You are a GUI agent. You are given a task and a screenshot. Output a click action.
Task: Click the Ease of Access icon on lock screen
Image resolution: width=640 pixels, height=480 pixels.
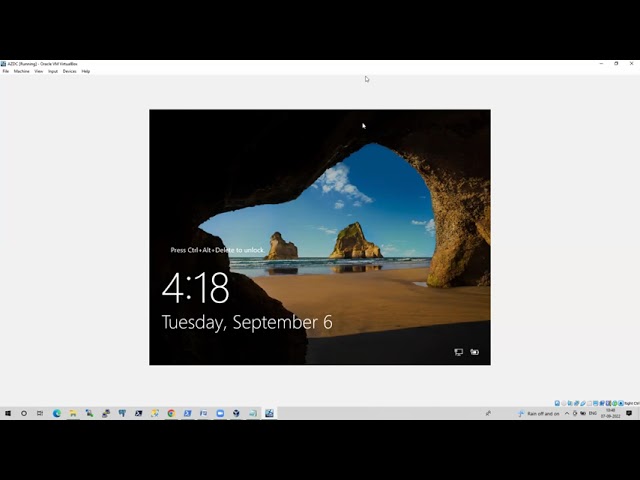pyautogui.click(x=475, y=352)
